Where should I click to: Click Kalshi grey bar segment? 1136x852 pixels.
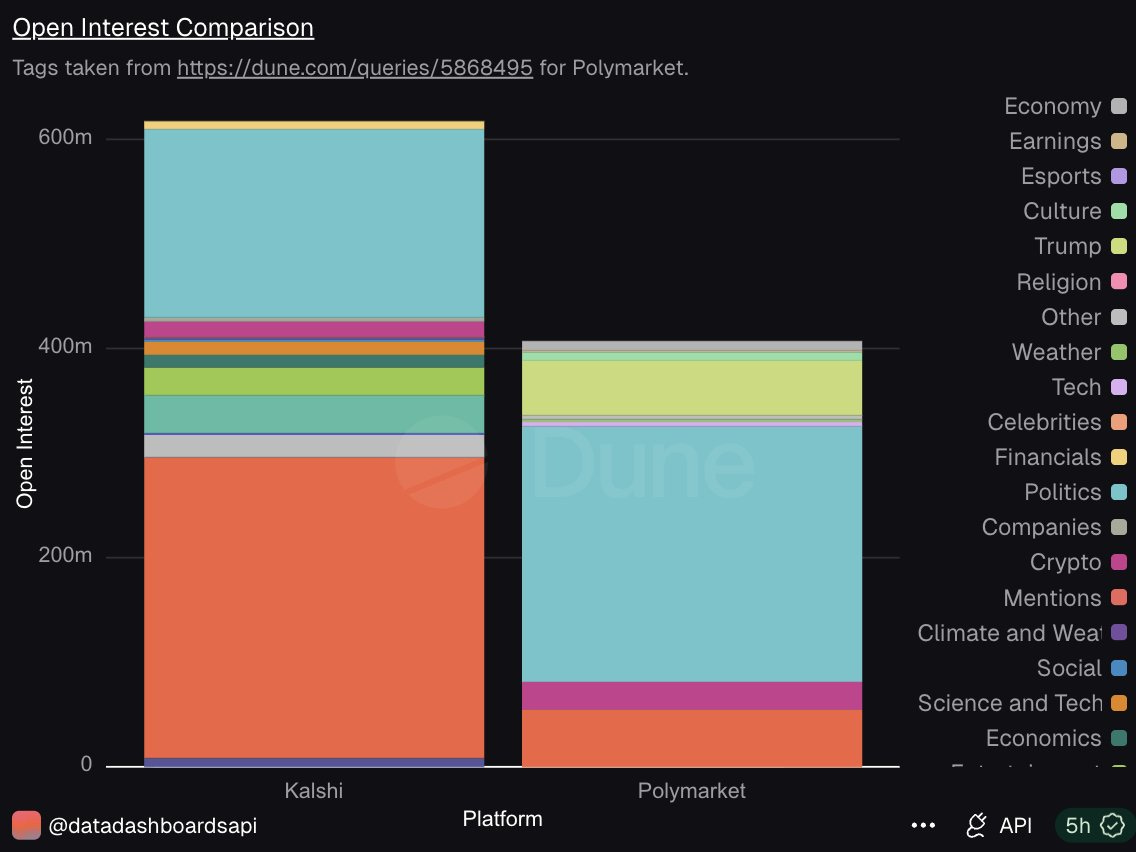(x=314, y=446)
